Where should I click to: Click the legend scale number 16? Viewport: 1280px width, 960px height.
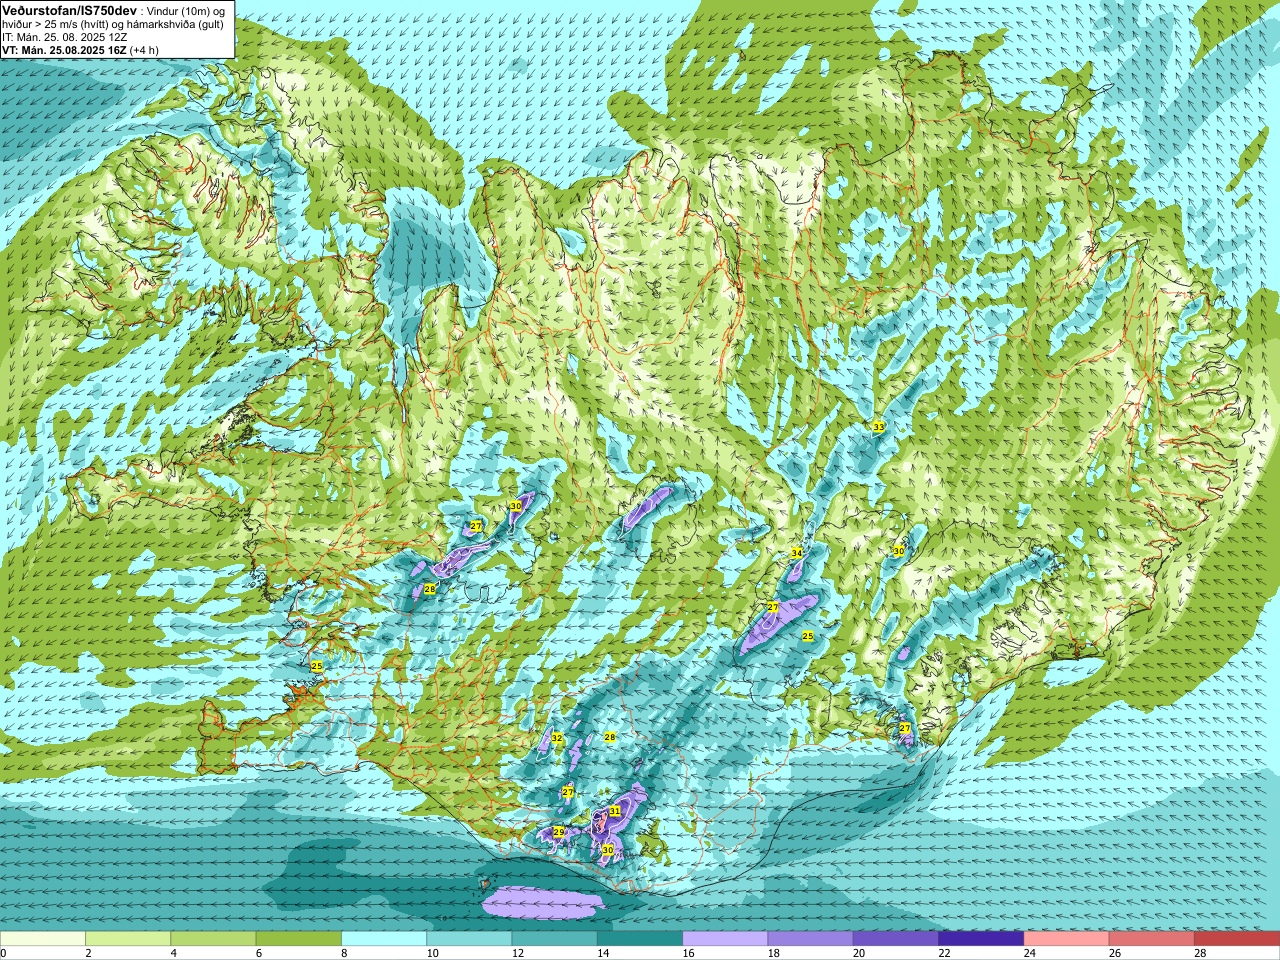[x=688, y=953]
